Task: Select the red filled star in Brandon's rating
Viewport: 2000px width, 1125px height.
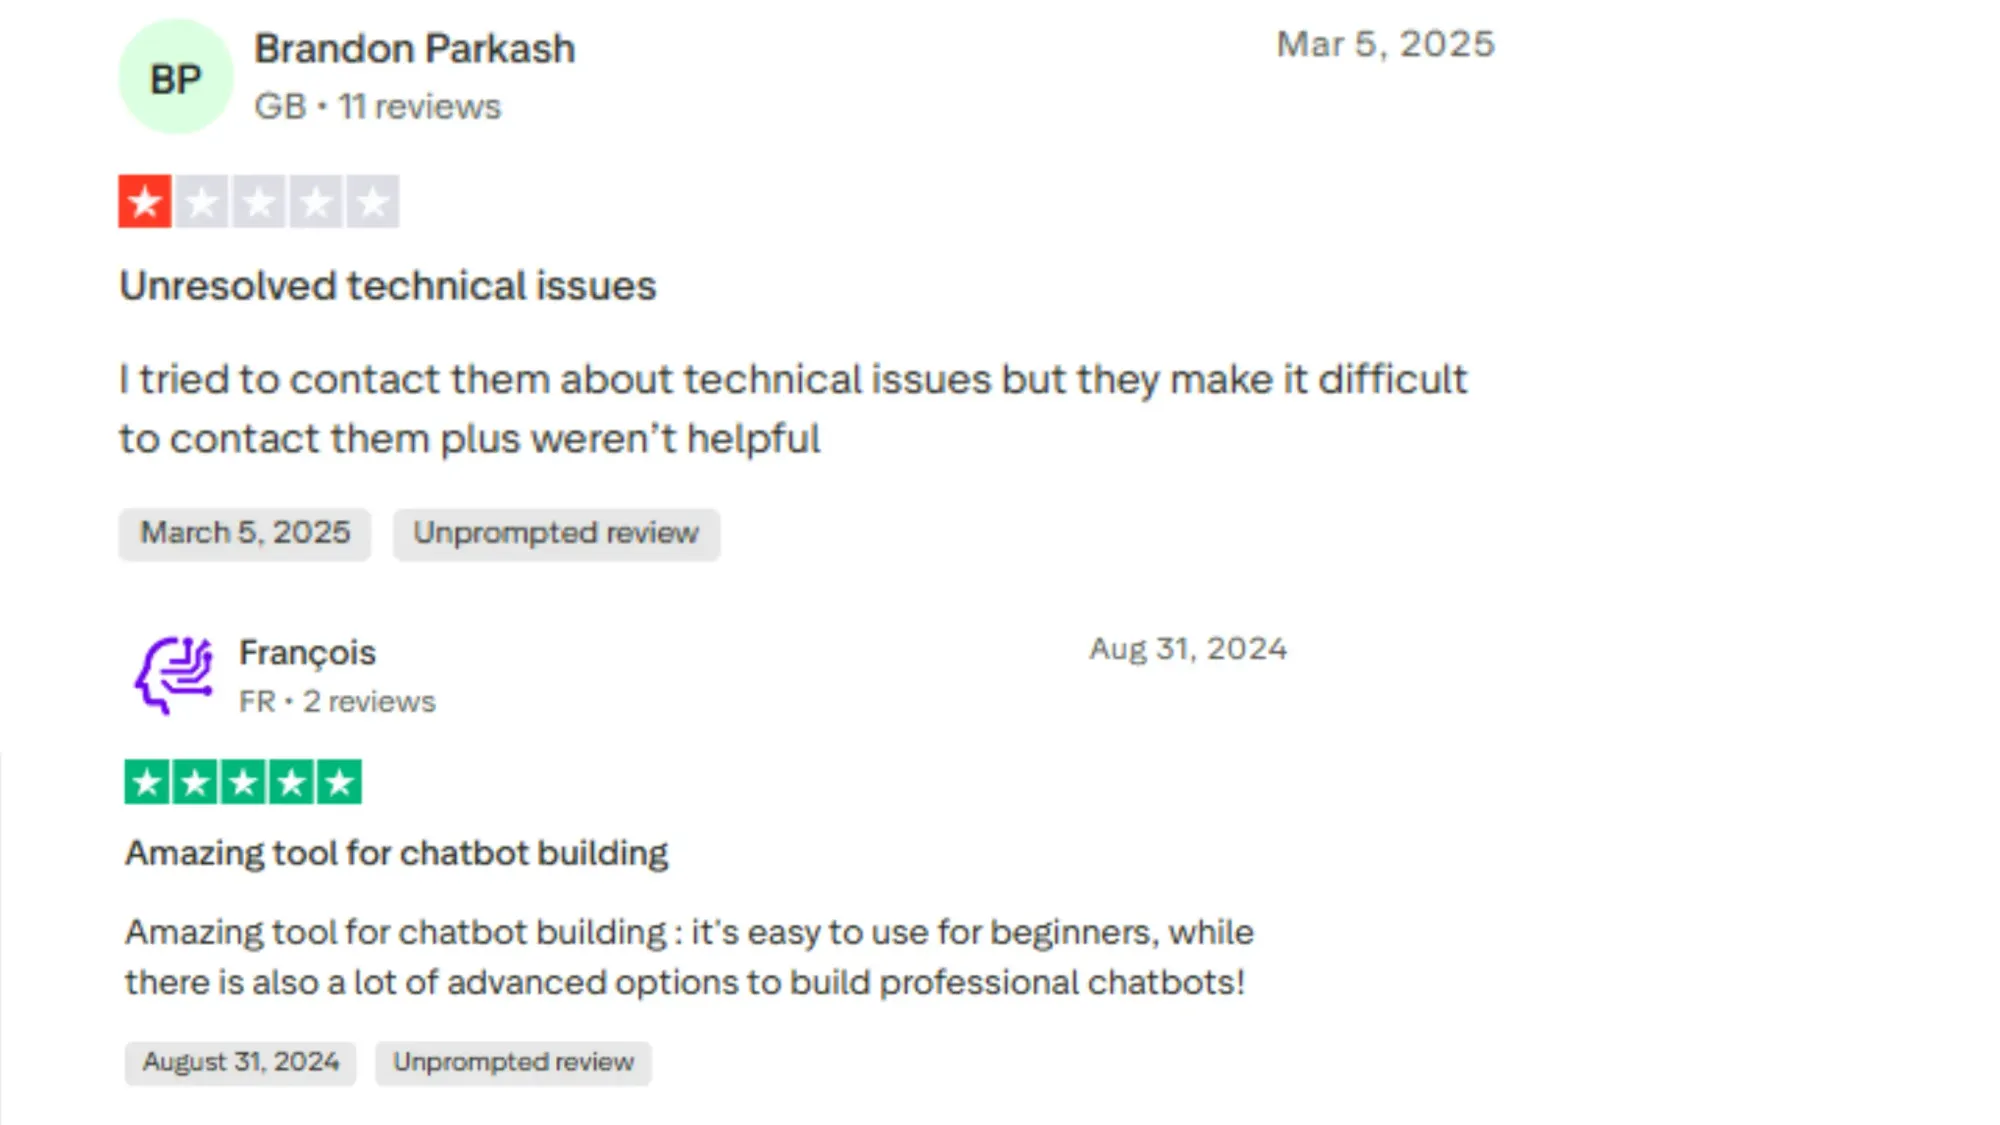Action: [146, 200]
